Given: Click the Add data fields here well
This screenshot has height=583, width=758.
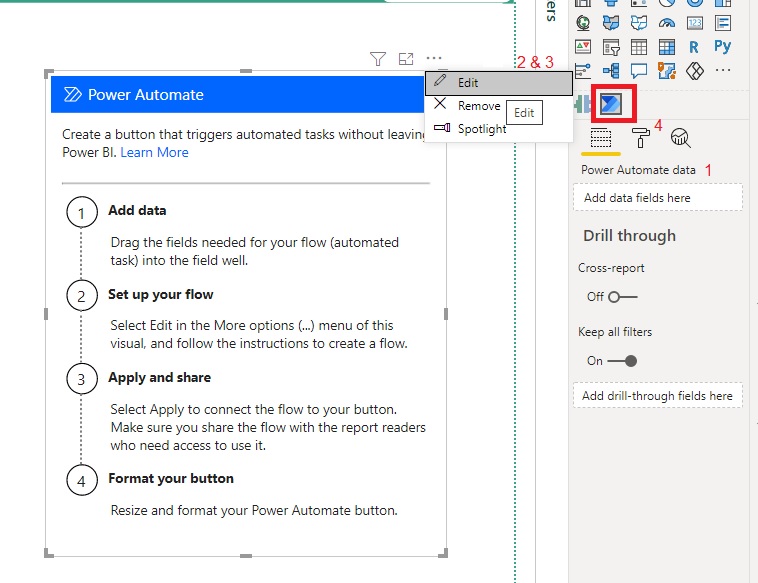Looking at the screenshot, I should [657, 197].
